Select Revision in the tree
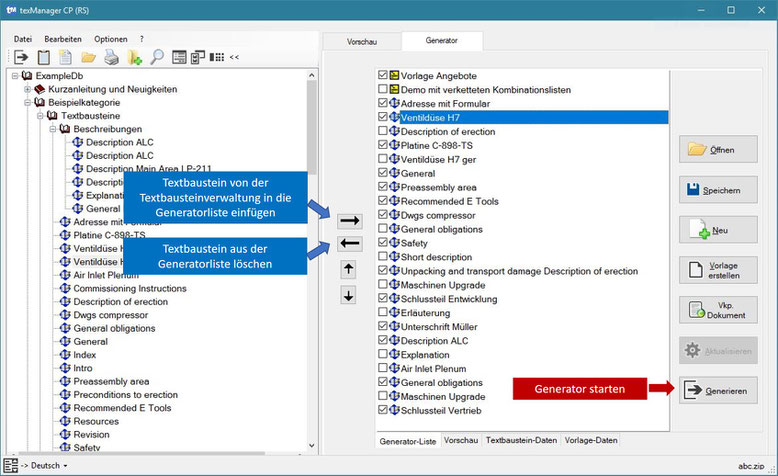This screenshot has height=476, width=778. tap(91, 434)
